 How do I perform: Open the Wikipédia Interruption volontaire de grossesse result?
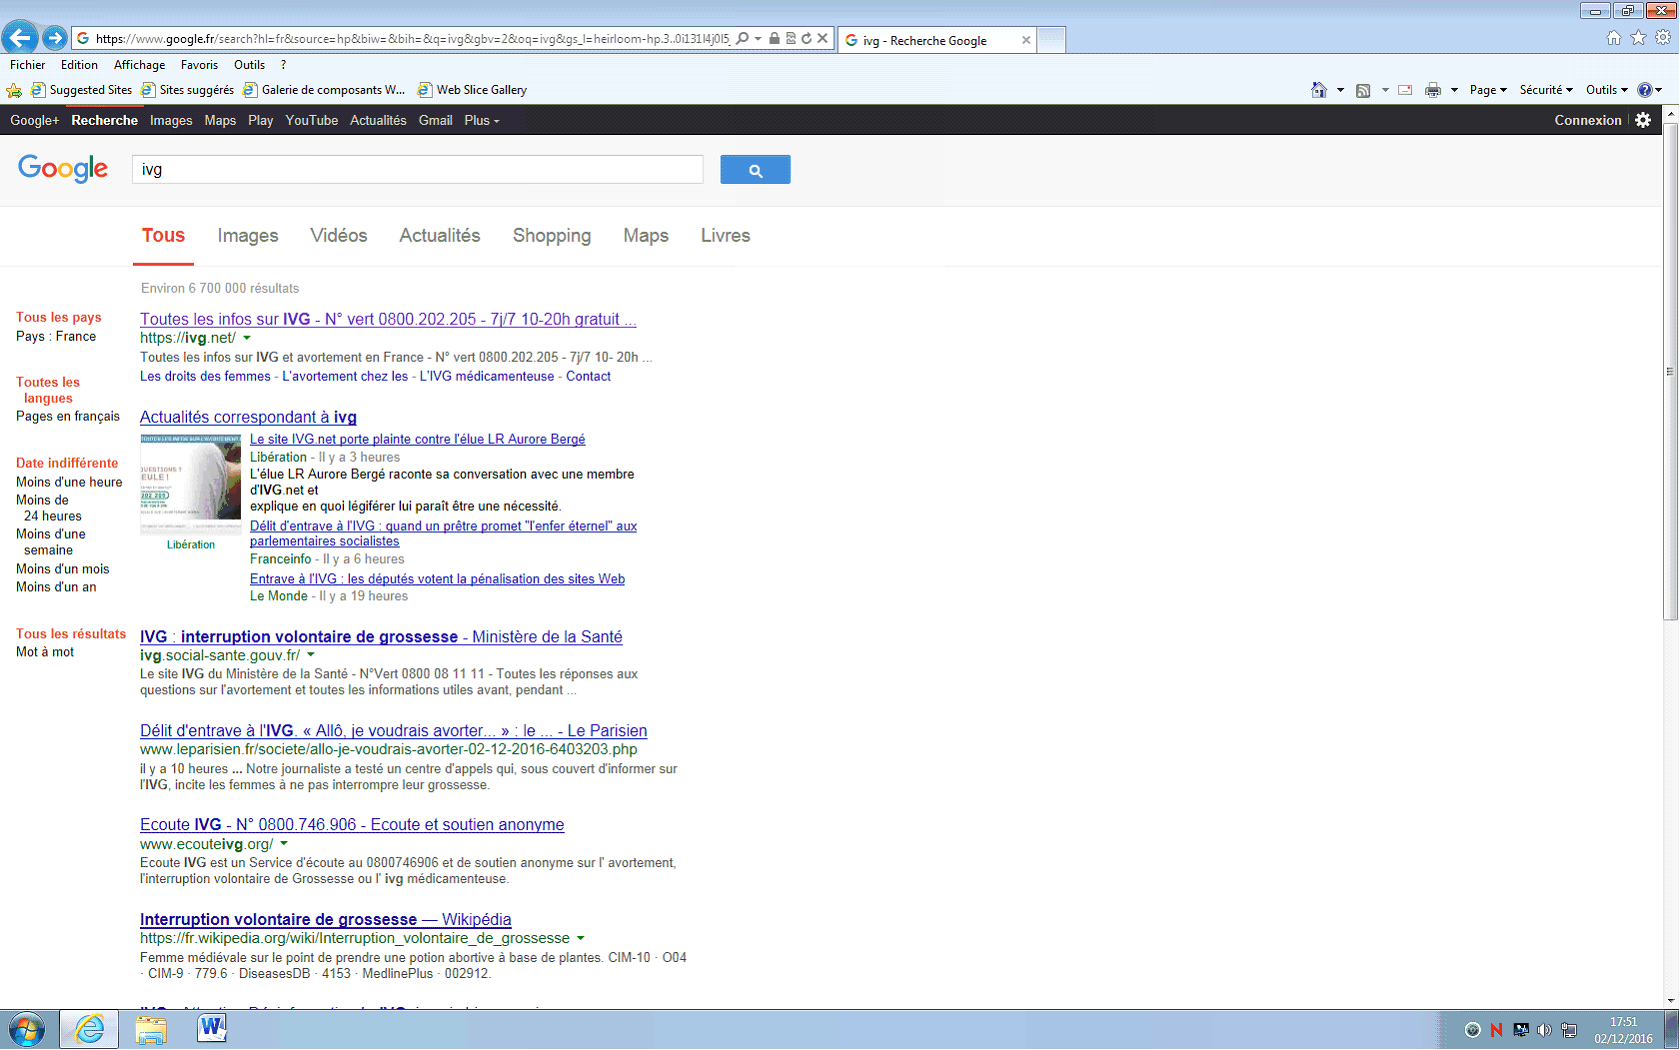pyautogui.click(x=325, y=919)
